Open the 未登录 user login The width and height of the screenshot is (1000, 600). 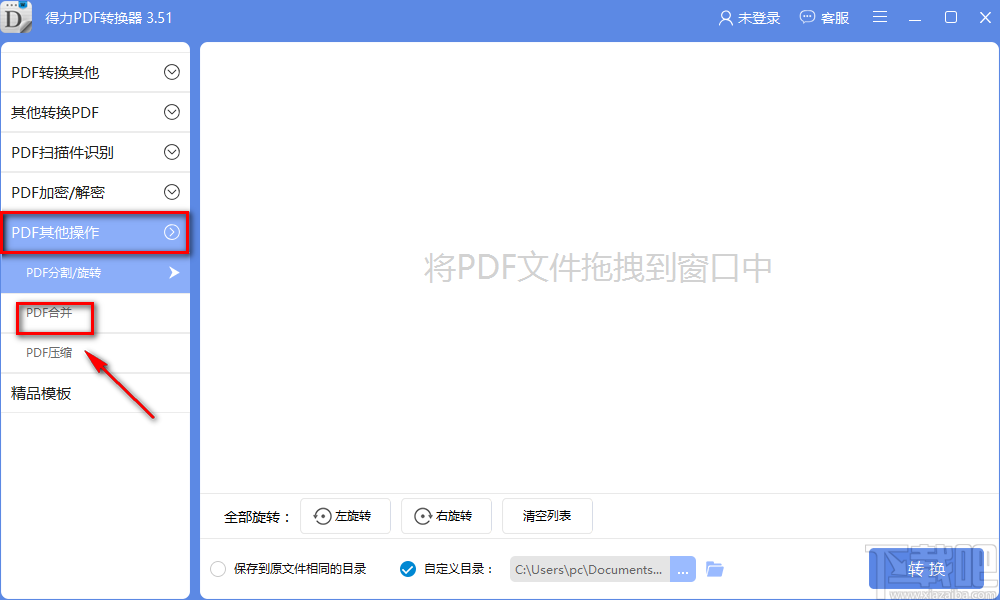pos(749,18)
